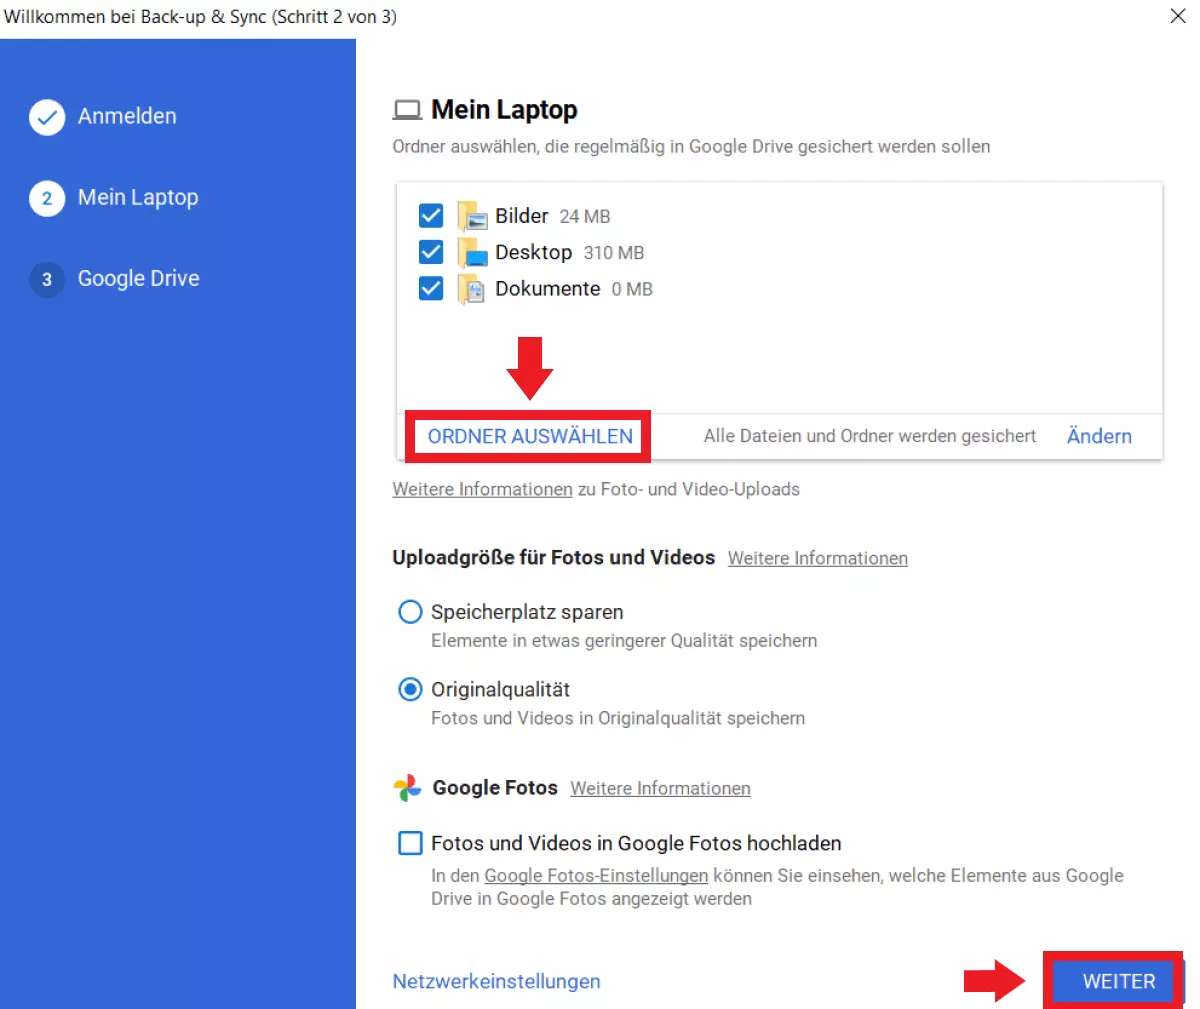Image resolution: width=1200 pixels, height=1009 pixels.
Task: Select the Mein Laptop sidebar step
Action: [138, 198]
